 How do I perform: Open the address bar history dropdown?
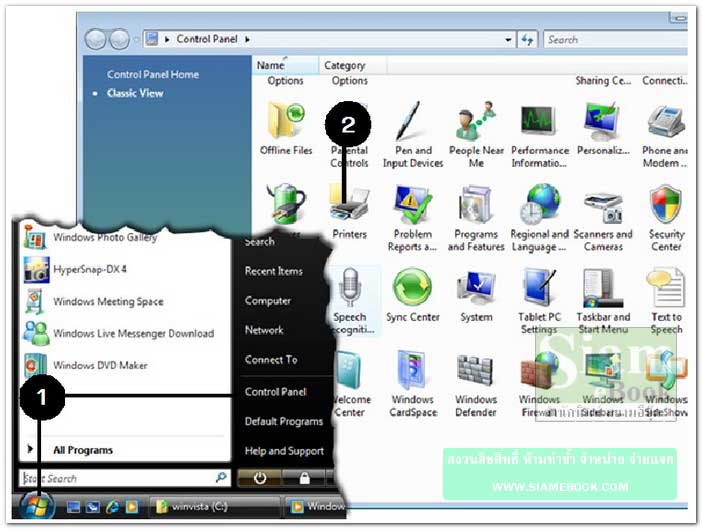(508, 39)
